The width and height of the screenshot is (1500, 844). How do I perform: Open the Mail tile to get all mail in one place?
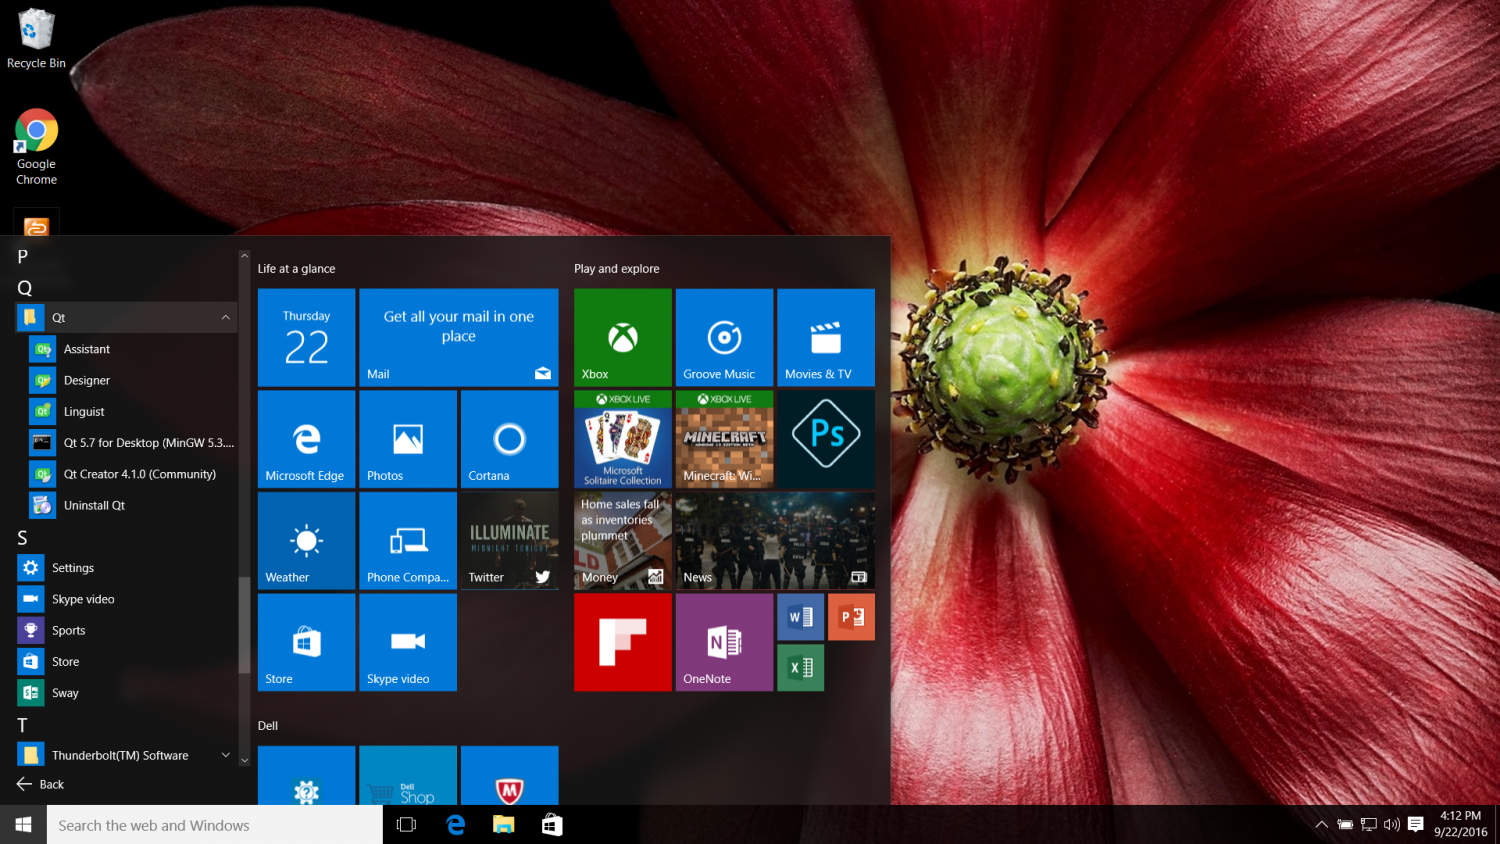(458, 337)
